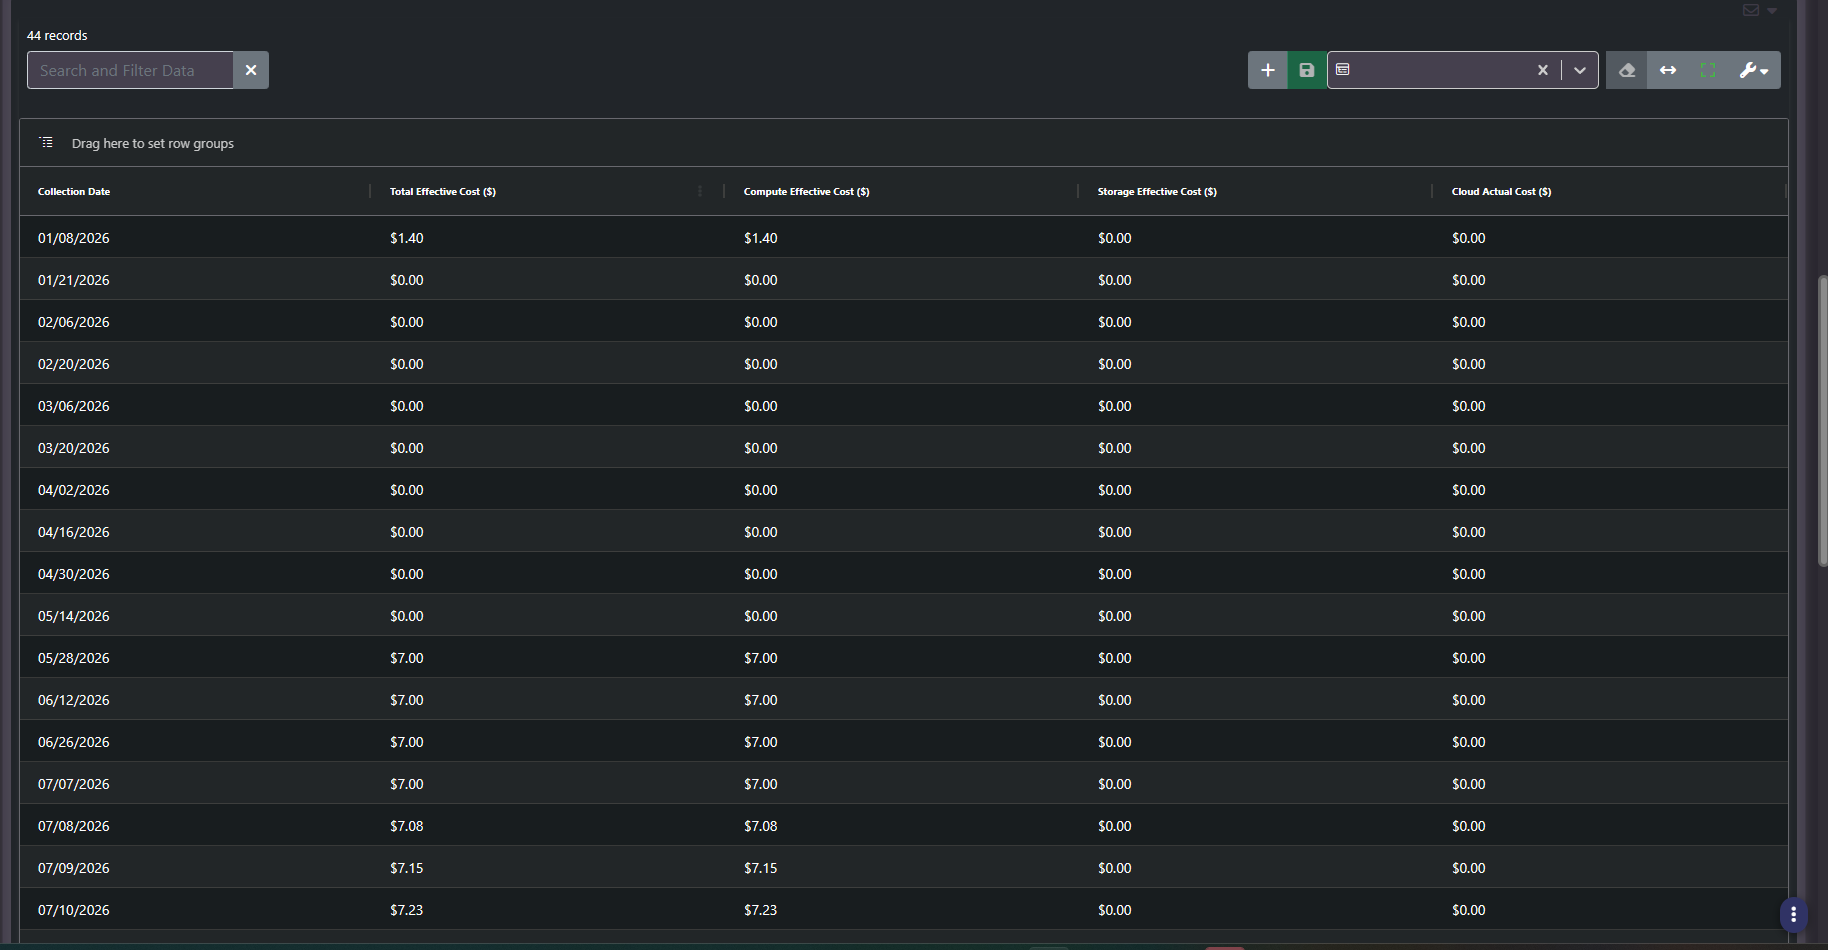Image resolution: width=1828 pixels, height=950 pixels.
Task: Expand the arrow beside the envelope icon
Action: (1772, 11)
